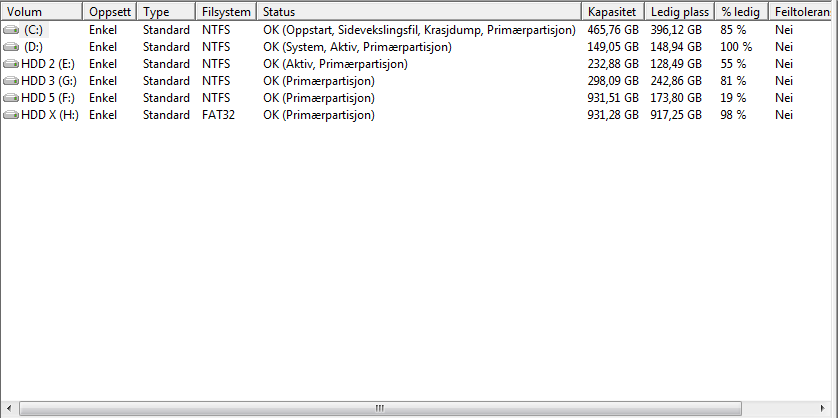Click capacity value 465,76 GB
Image resolution: width=838 pixels, height=418 pixels.
click(x=613, y=30)
